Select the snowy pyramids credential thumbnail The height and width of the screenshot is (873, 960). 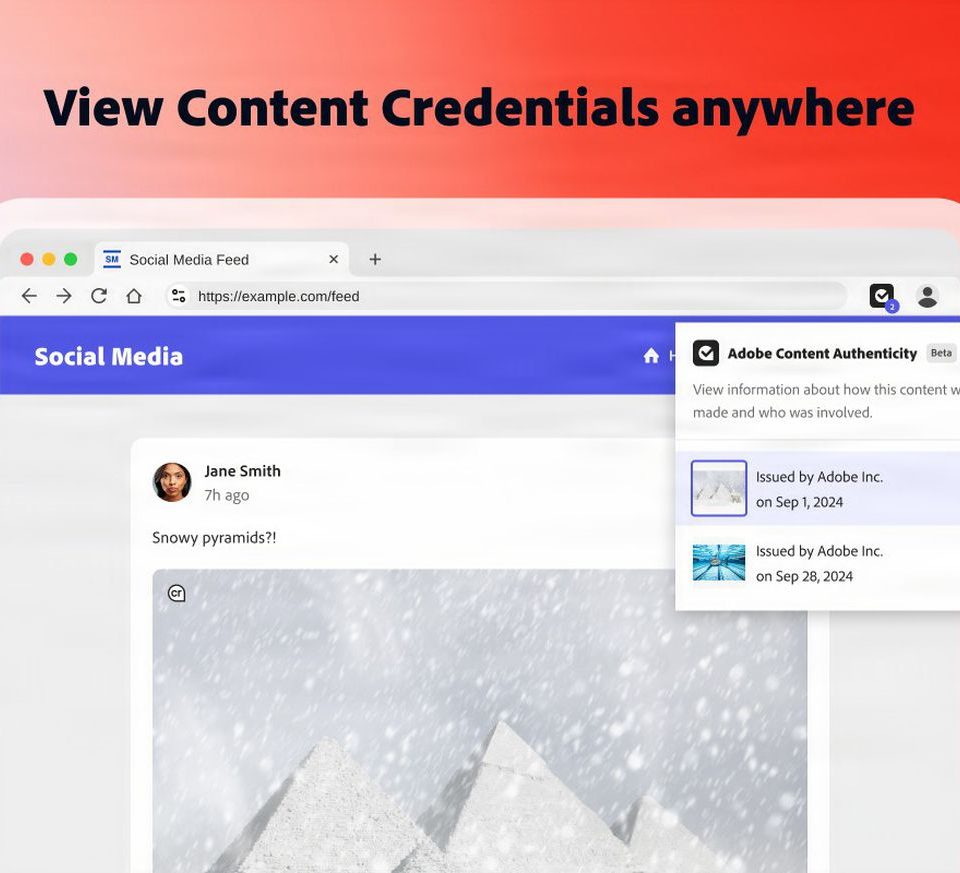(x=719, y=488)
